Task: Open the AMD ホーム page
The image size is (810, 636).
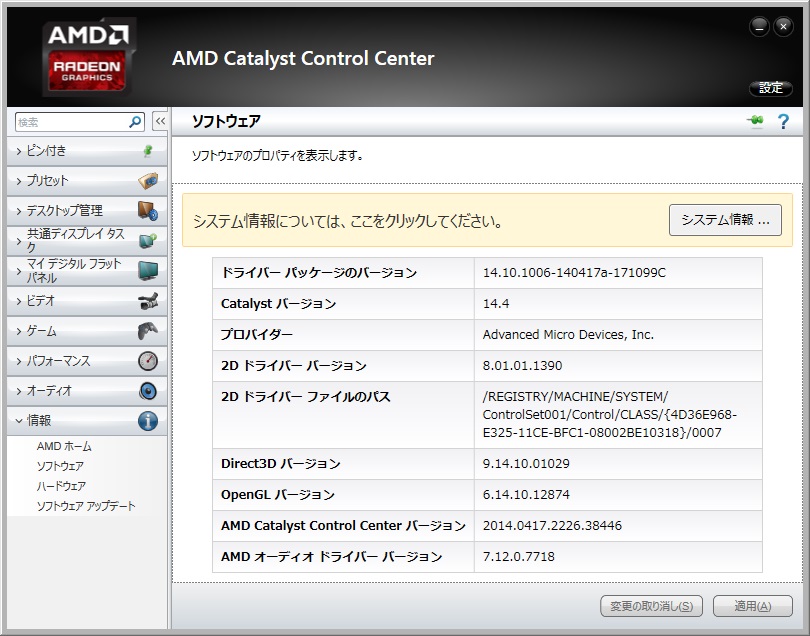Action: point(64,446)
